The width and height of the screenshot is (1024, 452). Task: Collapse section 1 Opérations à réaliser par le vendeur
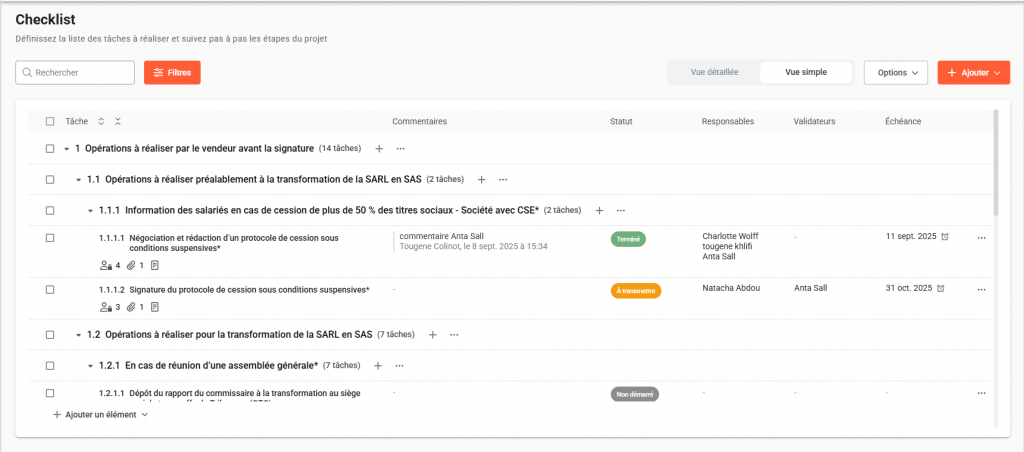coord(66,149)
